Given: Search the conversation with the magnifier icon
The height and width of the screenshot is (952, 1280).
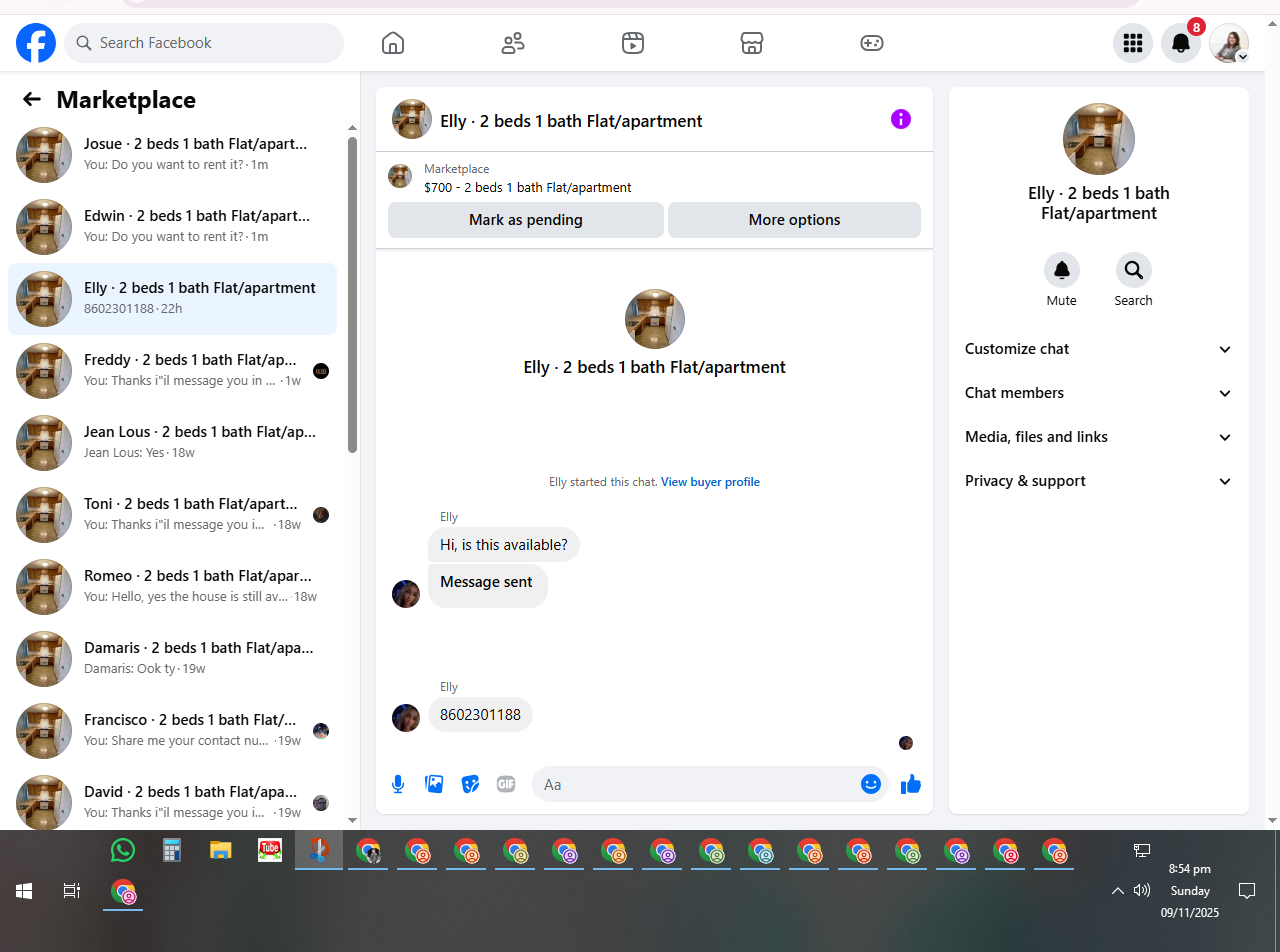Looking at the screenshot, I should click(1134, 270).
